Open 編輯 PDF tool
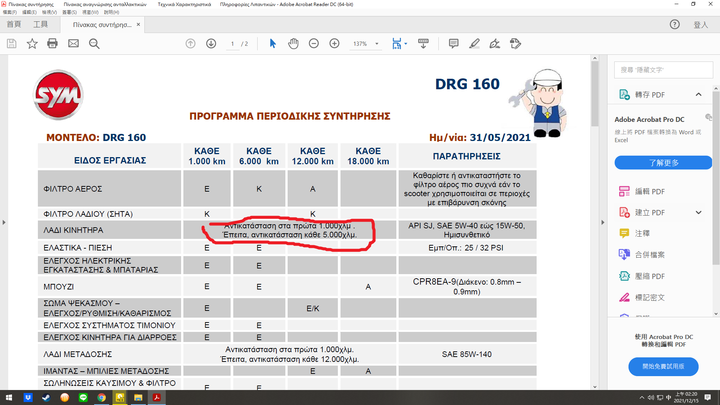This screenshot has width=720, height=405. click(x=650, y=191)
